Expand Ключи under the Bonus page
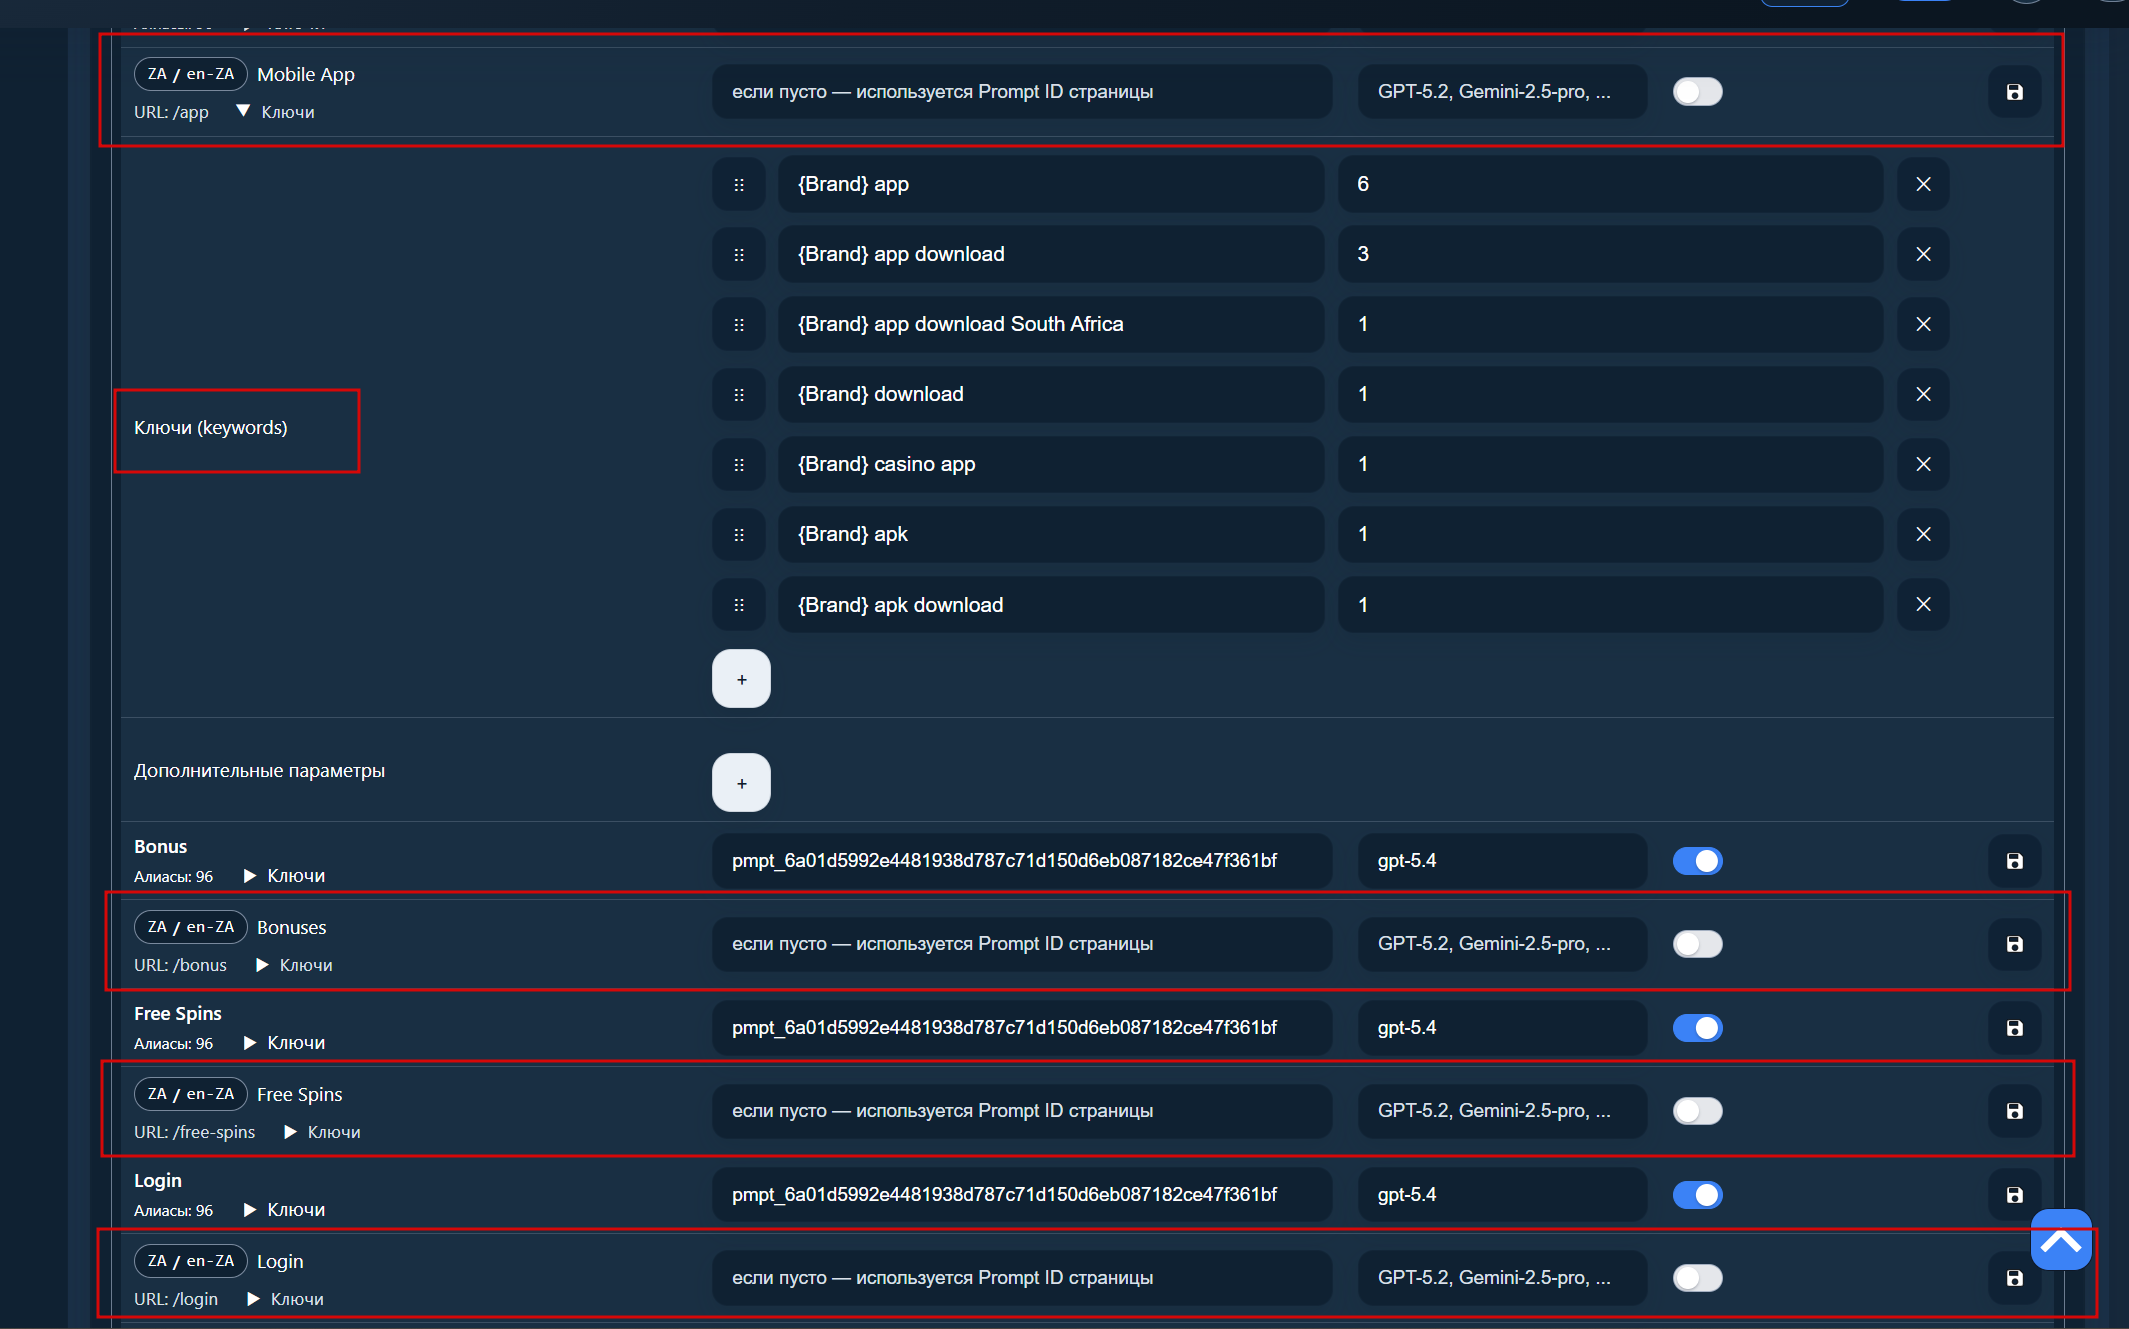The width and height of the screenshot is (2129, 1329). [x=284, y=876]
